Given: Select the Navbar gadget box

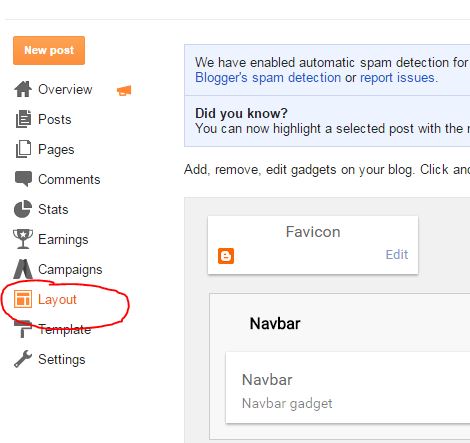Looking at the screenshot, I should click(x=348, y=388).
